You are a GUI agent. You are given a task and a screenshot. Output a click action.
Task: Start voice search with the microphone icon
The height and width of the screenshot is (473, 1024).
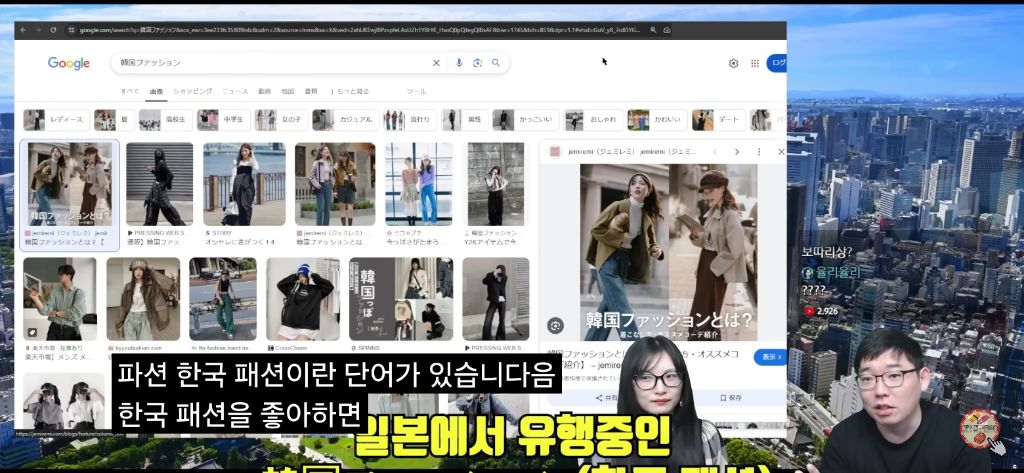click(x=459, y=63)
